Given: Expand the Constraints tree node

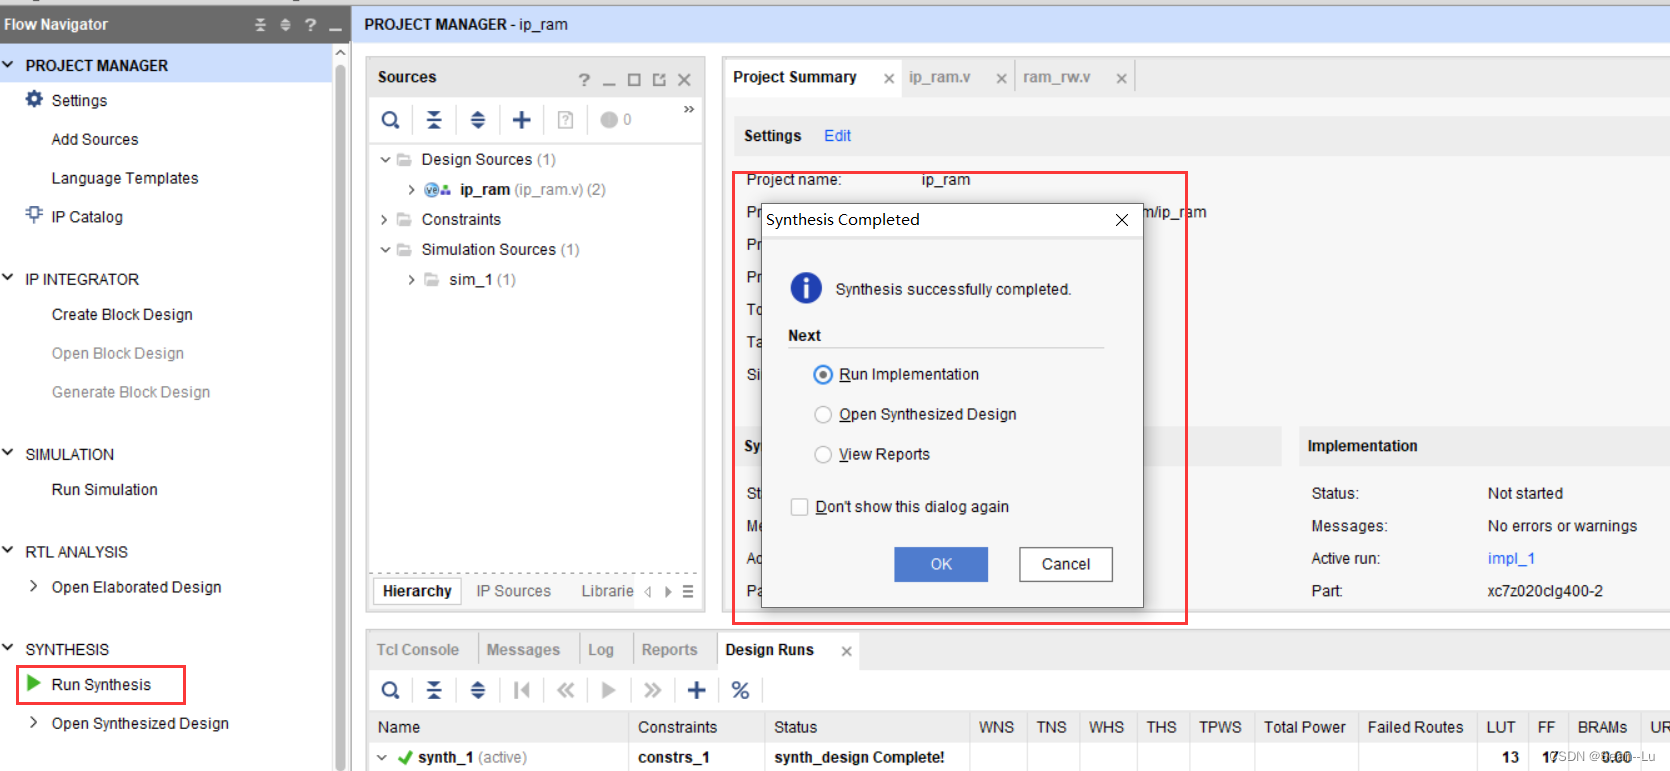Looking at the screenshot, I should point(385,219).
